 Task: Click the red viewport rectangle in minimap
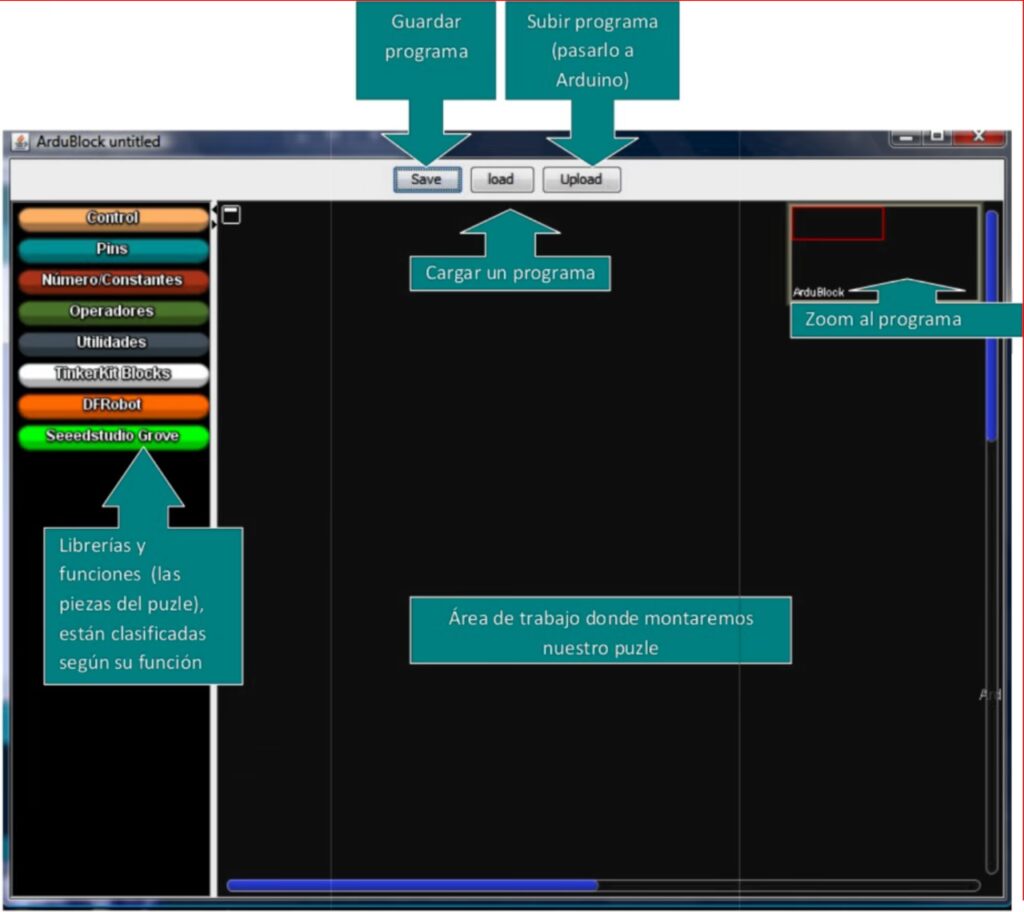click(837, 223)
